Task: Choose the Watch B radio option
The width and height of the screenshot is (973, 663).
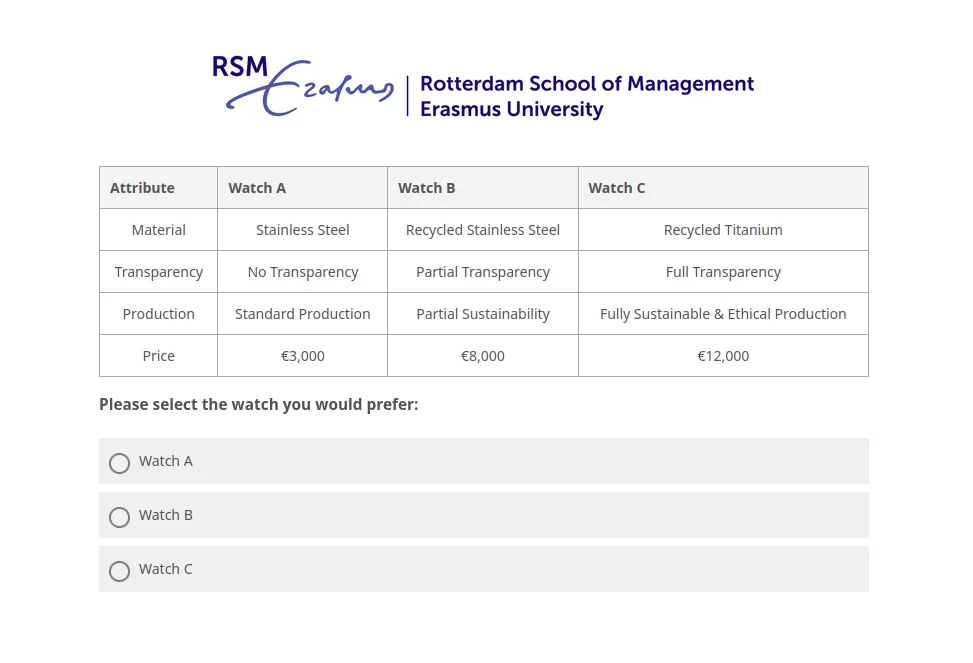Action: coord(120,517)
